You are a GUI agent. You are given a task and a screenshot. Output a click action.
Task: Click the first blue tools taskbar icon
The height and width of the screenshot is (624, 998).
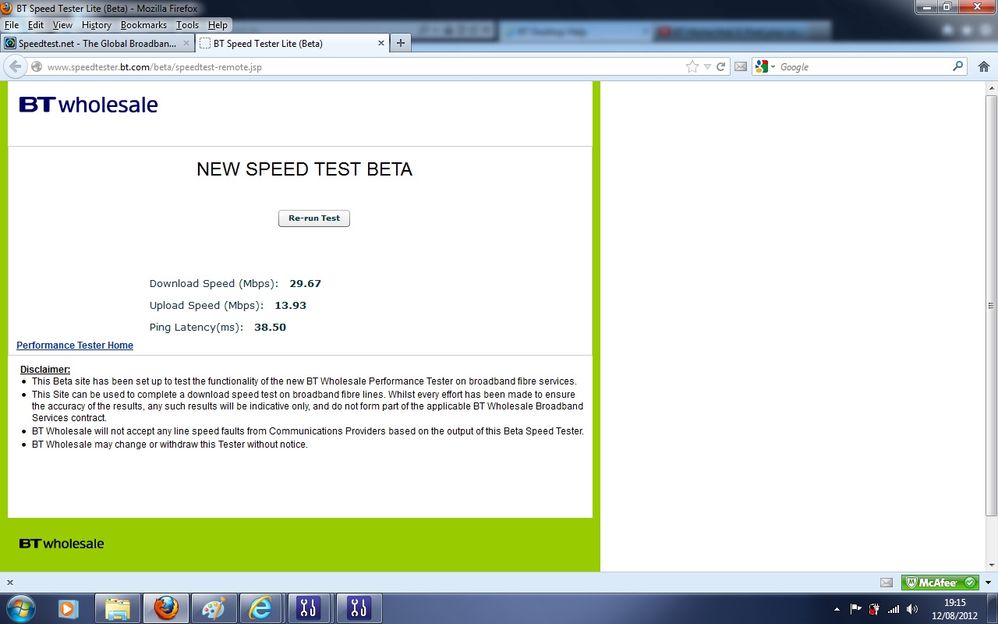click(x=309, y=609)
